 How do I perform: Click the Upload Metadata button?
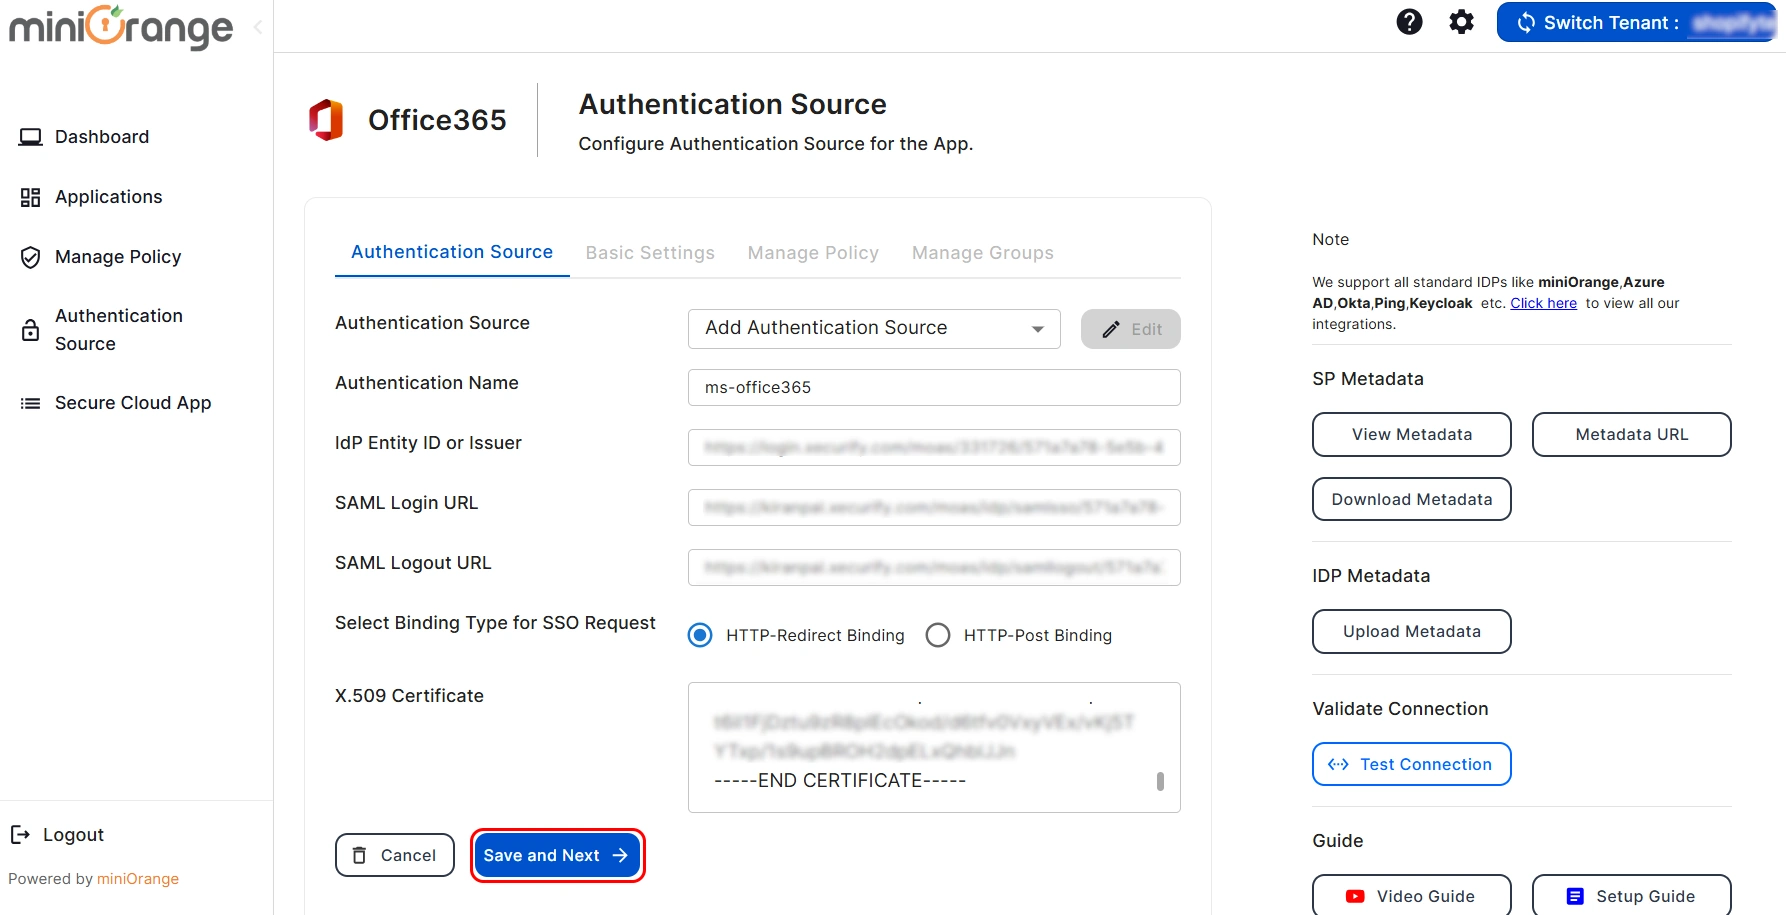[1412, 631]
